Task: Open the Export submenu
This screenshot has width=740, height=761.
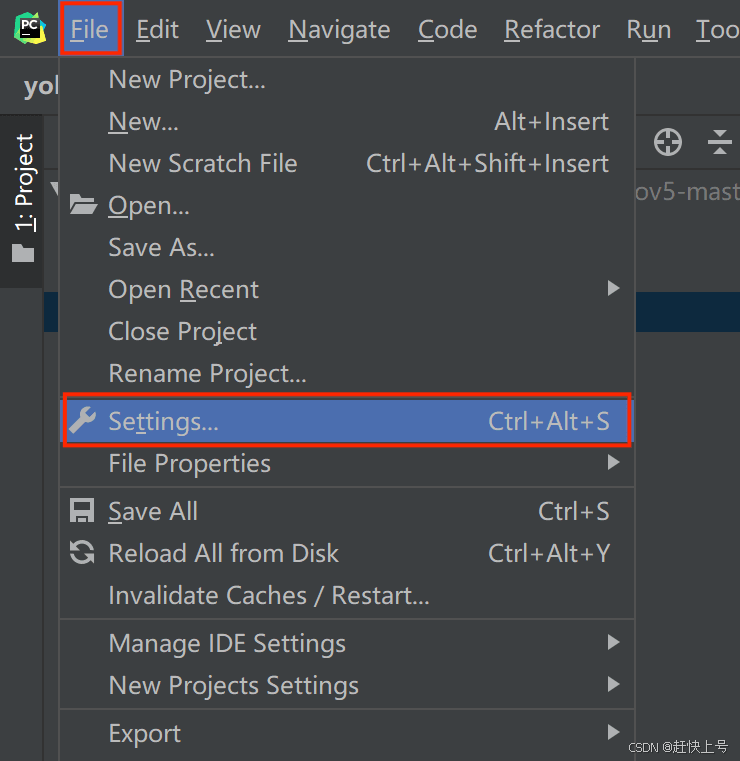Action: pyautogui.click(x=613, y=733)
